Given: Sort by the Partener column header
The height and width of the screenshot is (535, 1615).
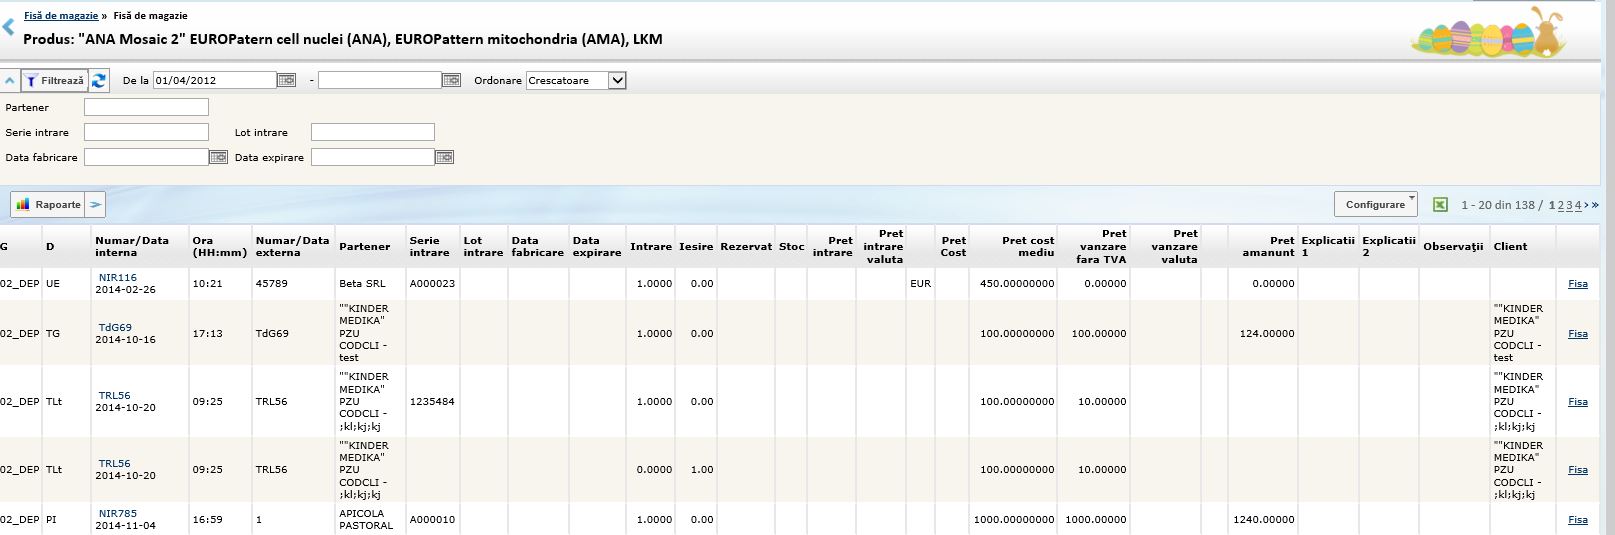Looking at the screenshot, I should (x=364, y=246).
